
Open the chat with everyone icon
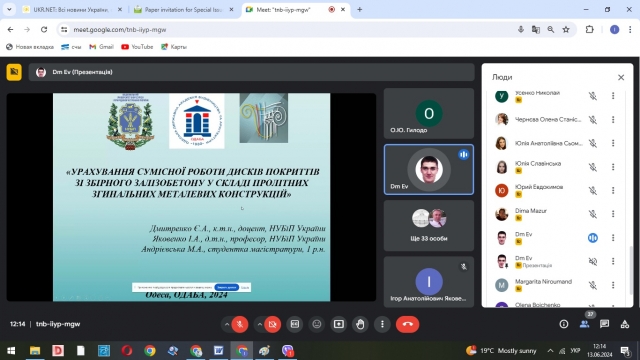(604, 324)
